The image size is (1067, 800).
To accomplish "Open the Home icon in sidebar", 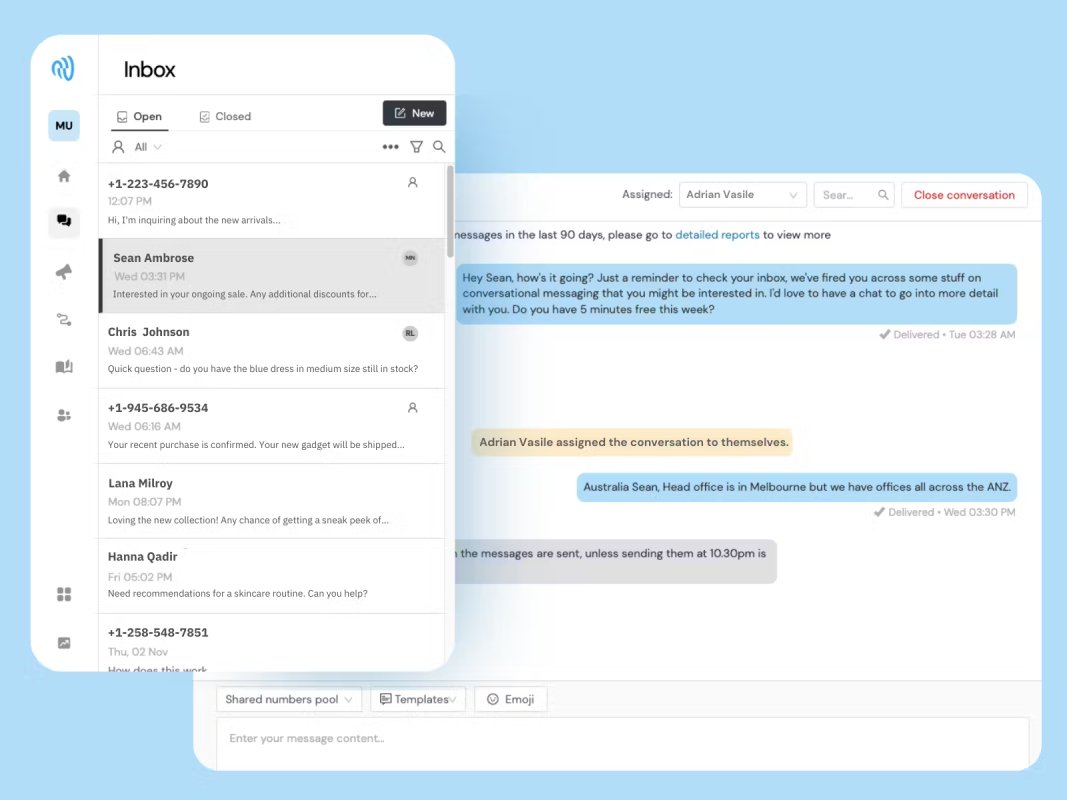I will point(64,176).
